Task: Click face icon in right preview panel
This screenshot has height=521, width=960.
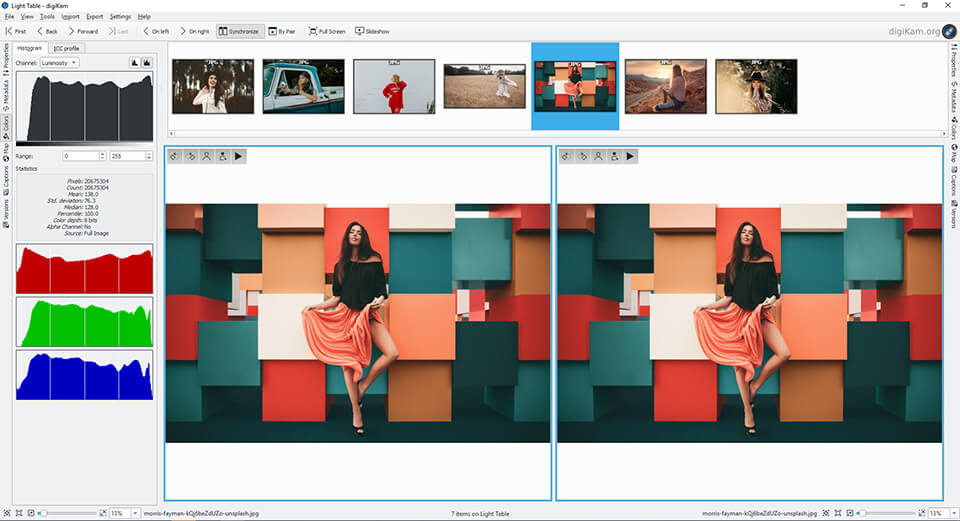Action: tap(598, 156)
